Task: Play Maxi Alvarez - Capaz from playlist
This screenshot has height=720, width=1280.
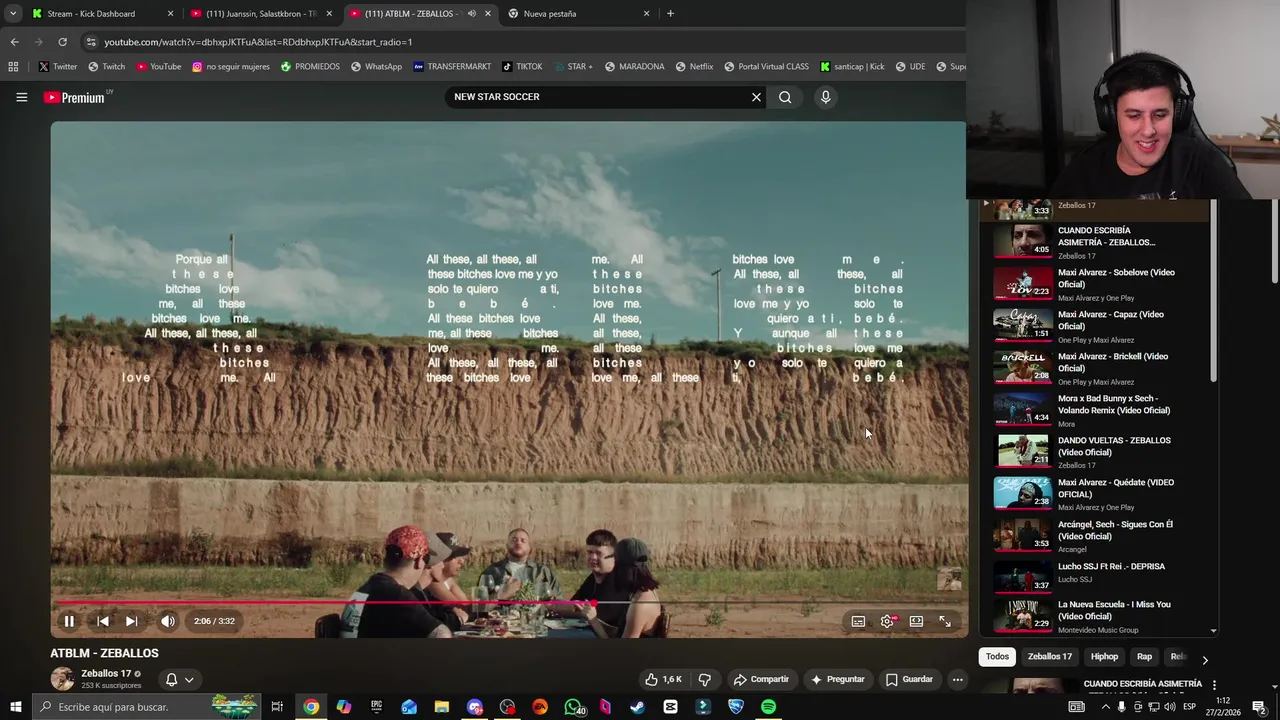Action: [1100, 326]
